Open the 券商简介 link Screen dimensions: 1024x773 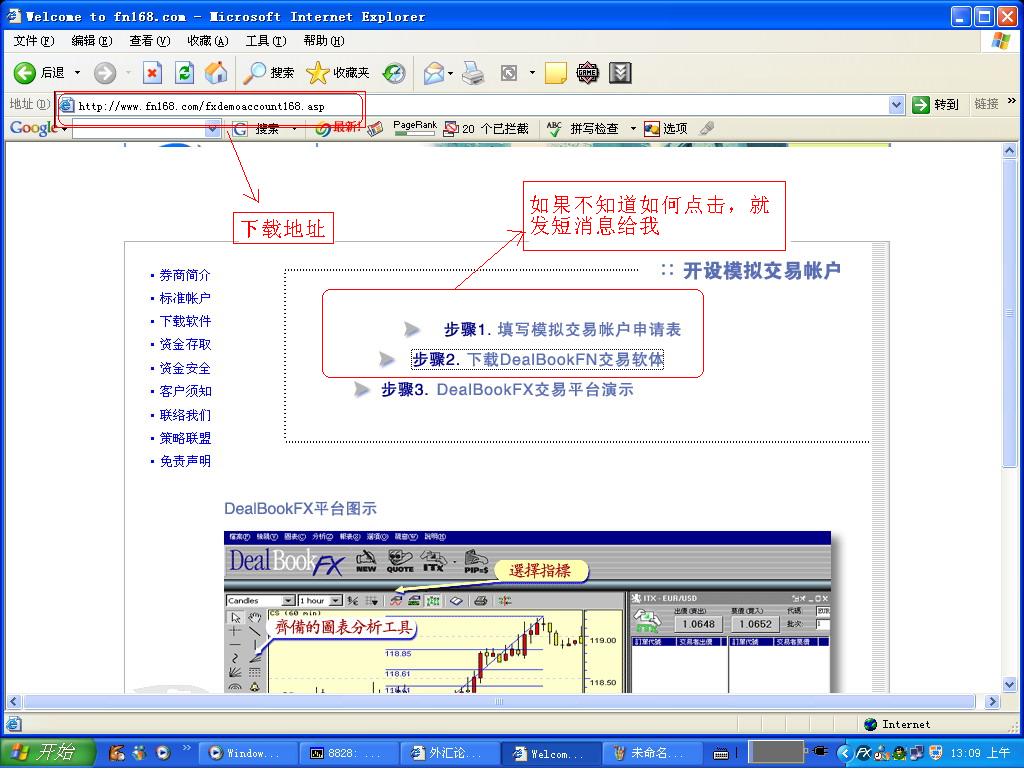pos(185,276)
